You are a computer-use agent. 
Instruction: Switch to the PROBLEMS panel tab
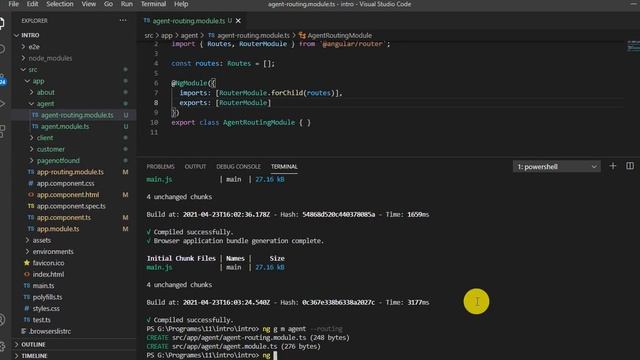[160, 167]
